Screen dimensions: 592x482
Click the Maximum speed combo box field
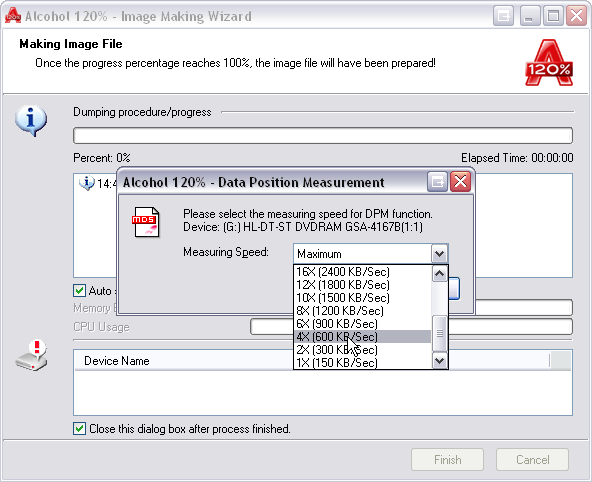pos(362,254)
